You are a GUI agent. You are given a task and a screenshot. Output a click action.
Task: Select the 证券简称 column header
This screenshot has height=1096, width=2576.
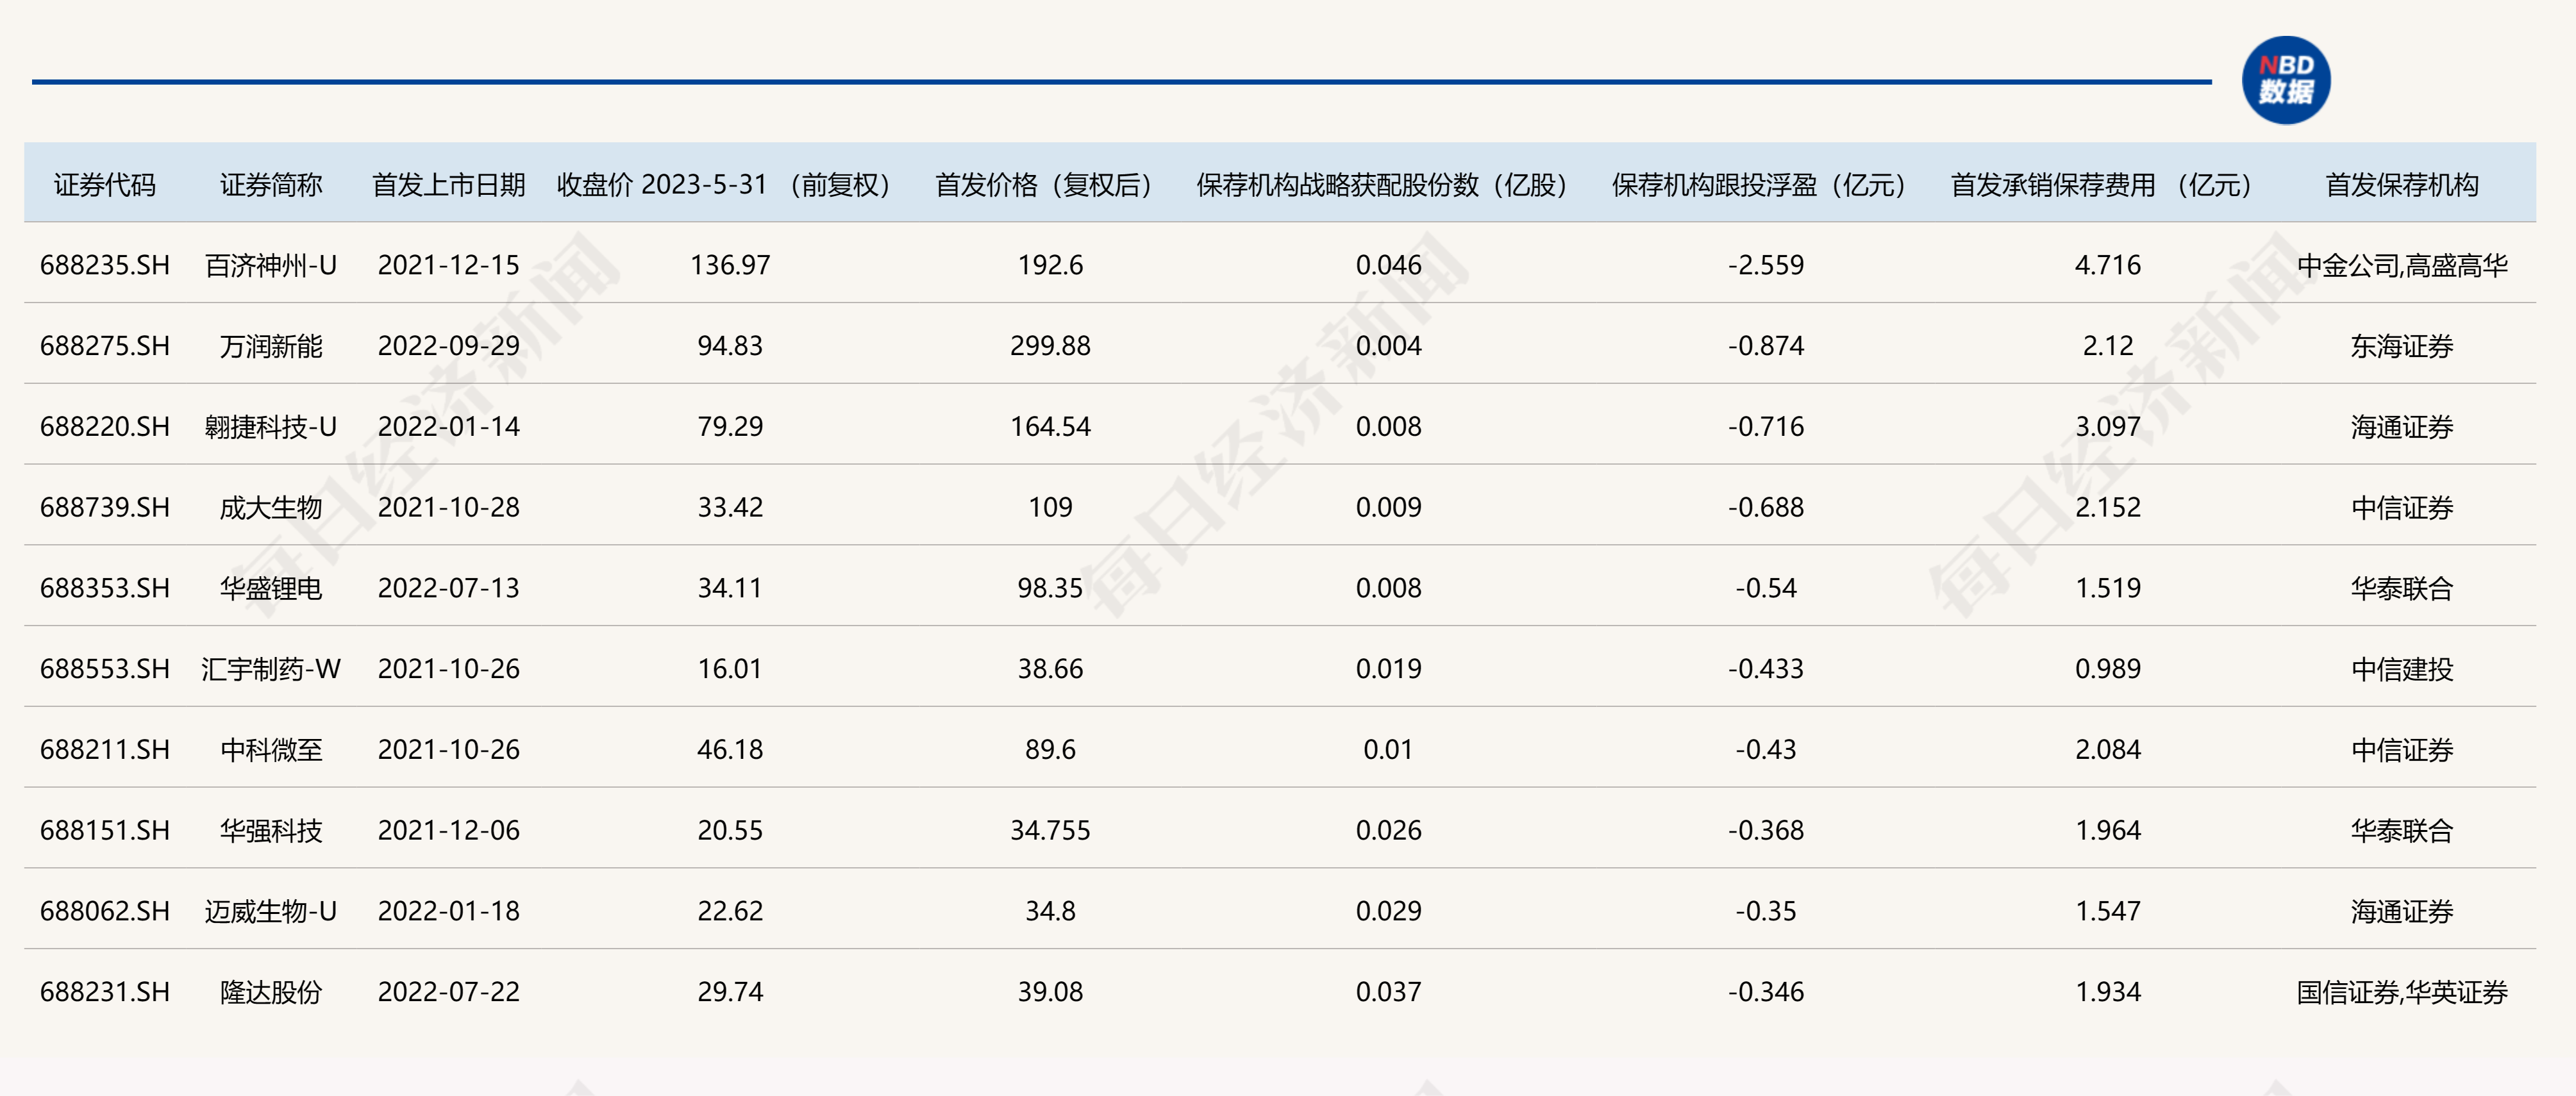pyautogui.click(x=271, y=185)
